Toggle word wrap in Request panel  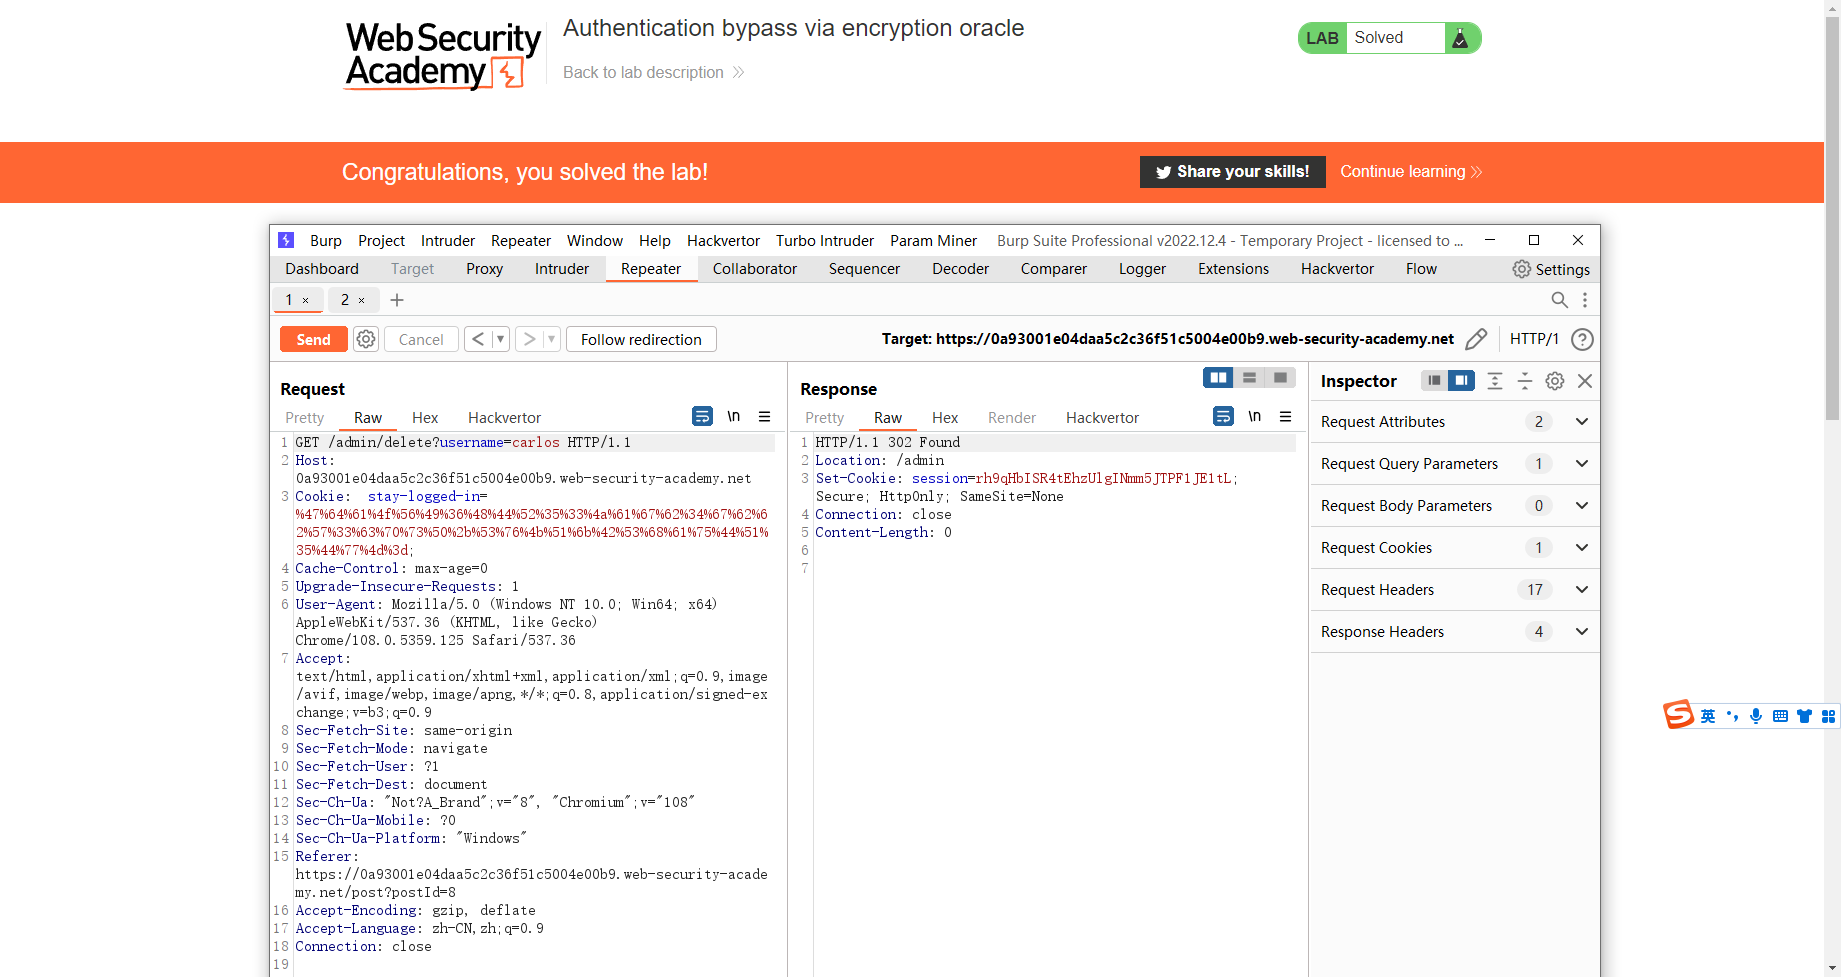coord(703,416)
